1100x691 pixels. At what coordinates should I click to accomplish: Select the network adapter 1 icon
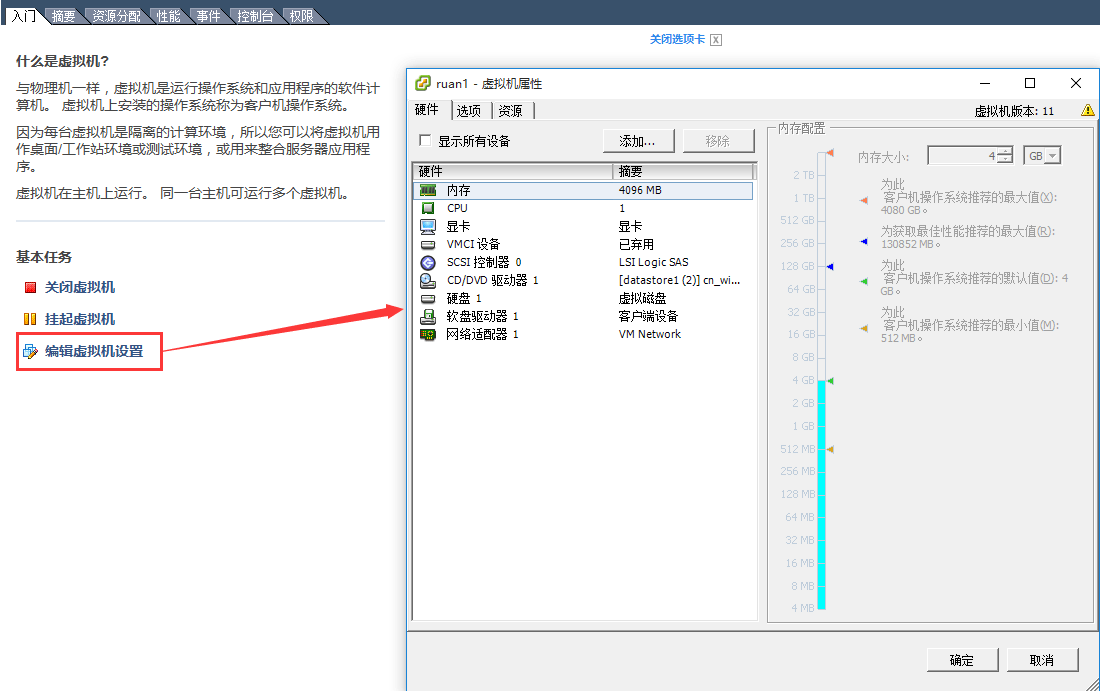click(x=428, y=334)
